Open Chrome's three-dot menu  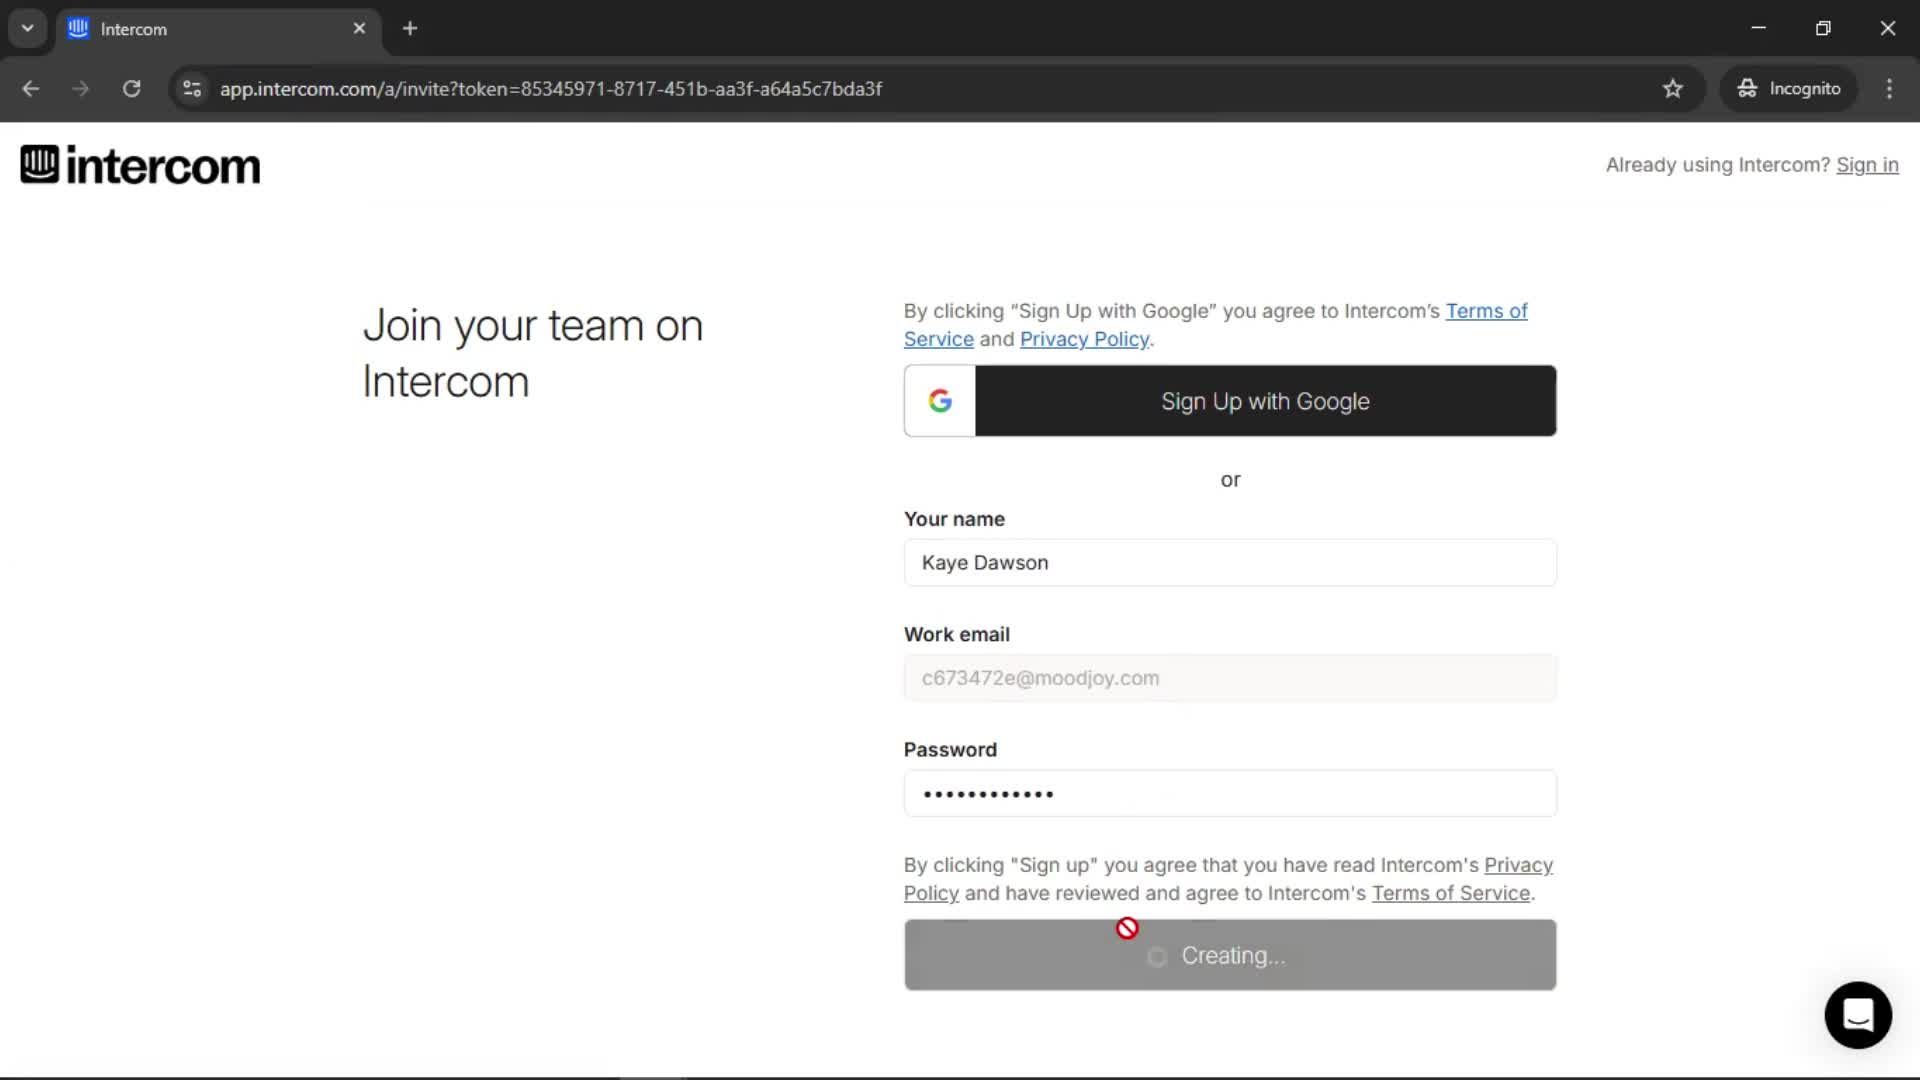point(1889,89)
